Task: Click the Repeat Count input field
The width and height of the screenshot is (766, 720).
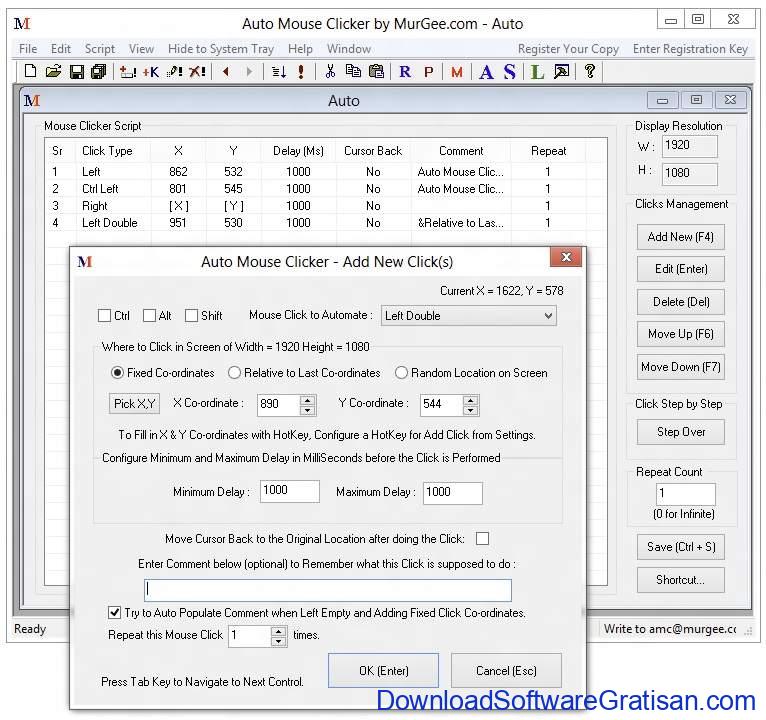Action: [686, 494]
